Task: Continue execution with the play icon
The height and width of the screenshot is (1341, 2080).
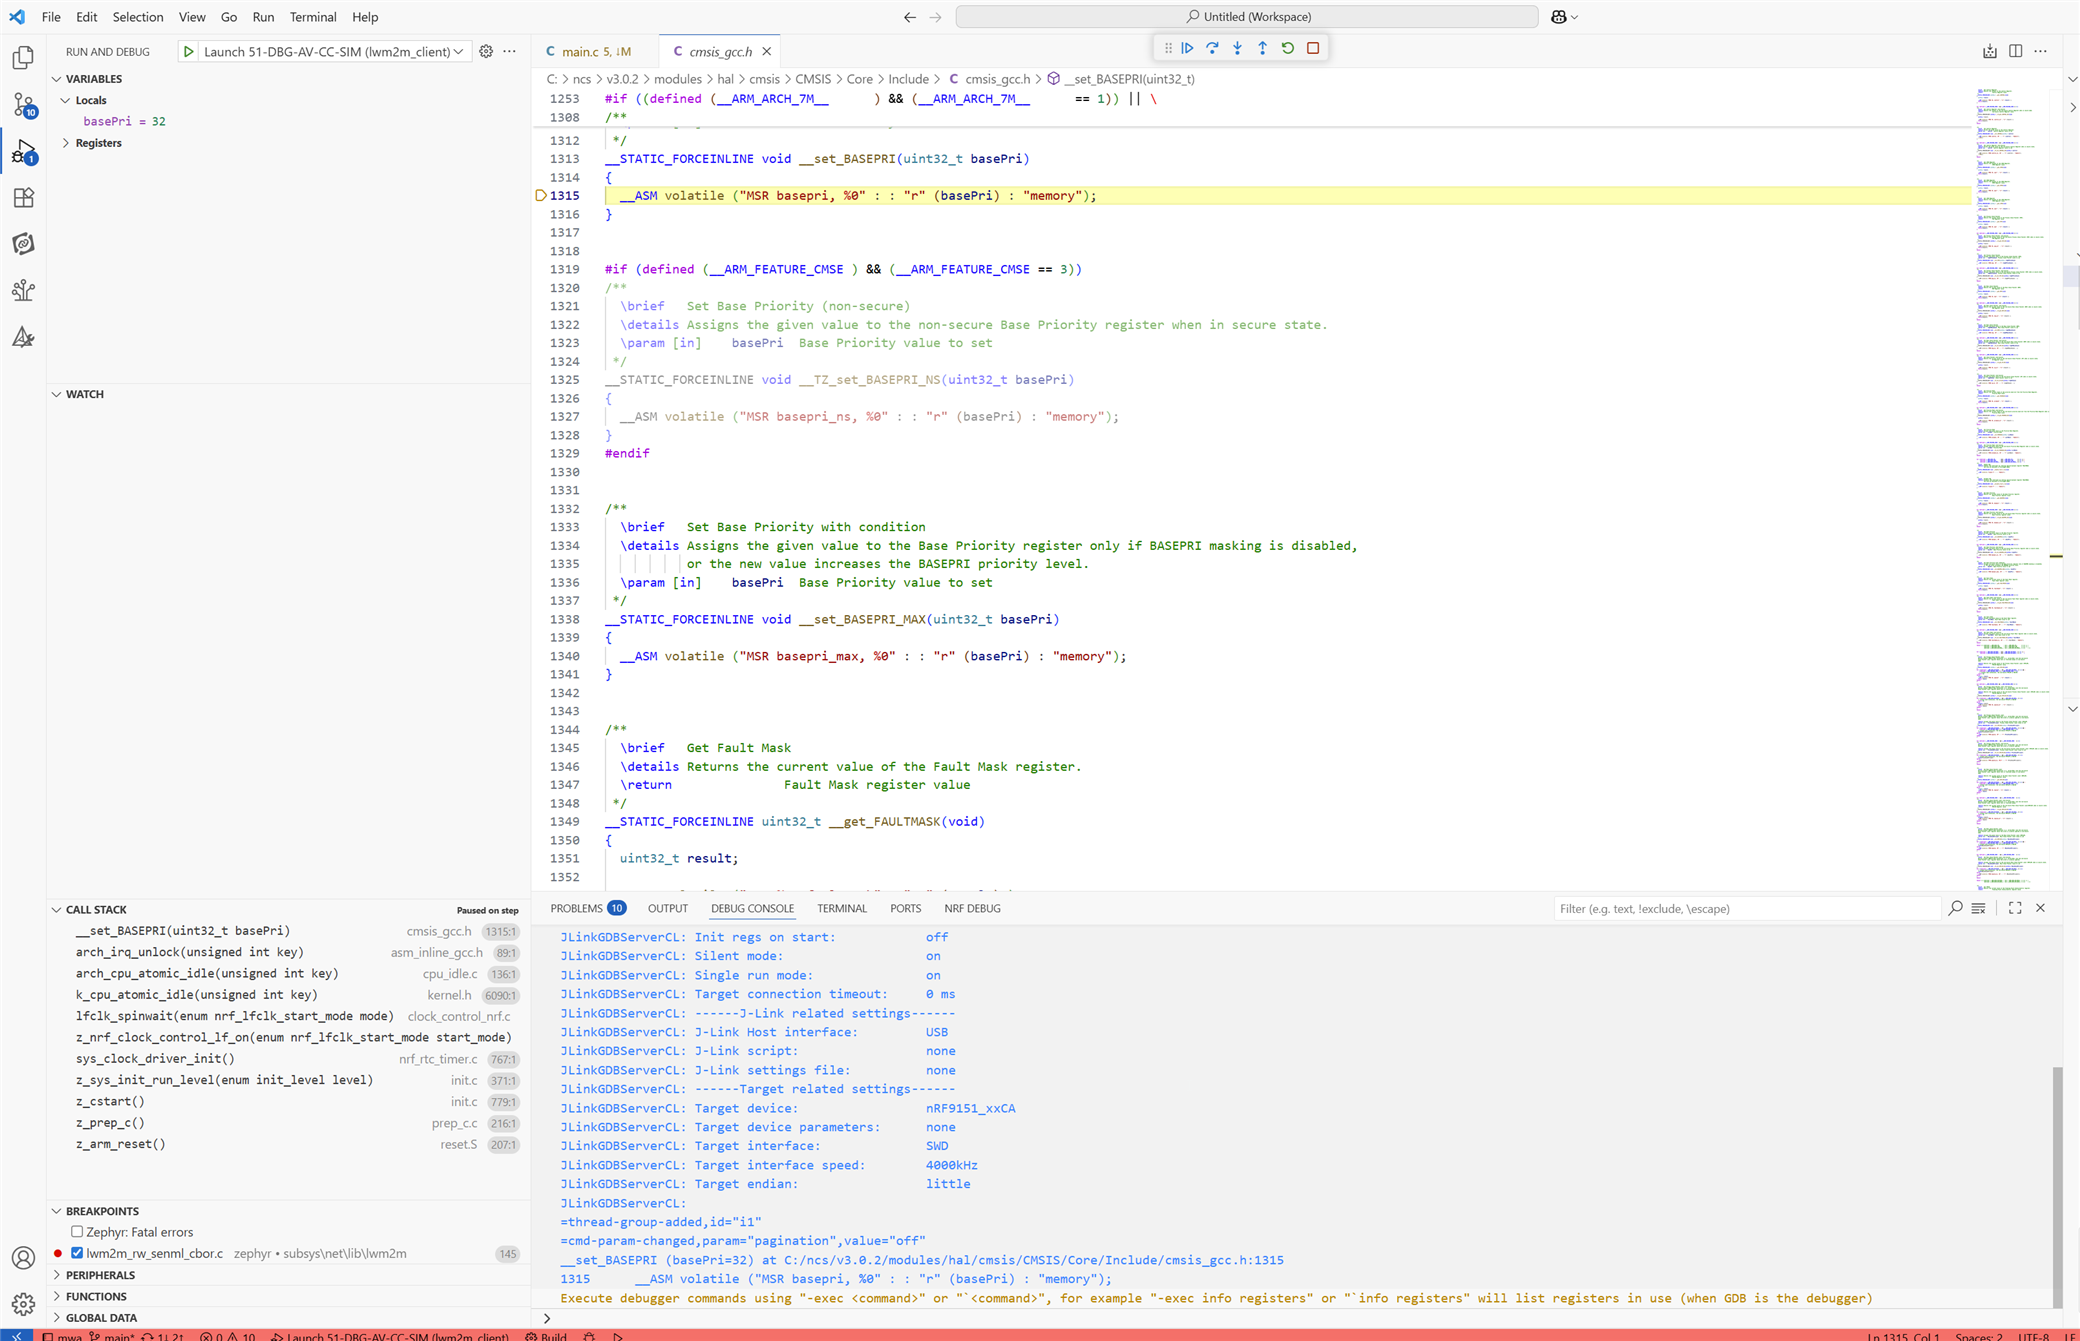Action: point(1187,47)
